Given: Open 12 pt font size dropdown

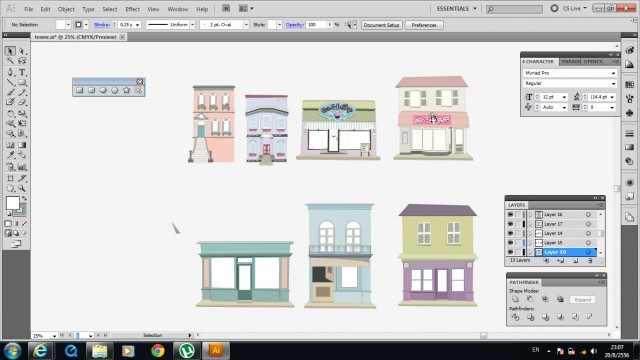Looking at the screenshot, I should (x=564, y=97).
